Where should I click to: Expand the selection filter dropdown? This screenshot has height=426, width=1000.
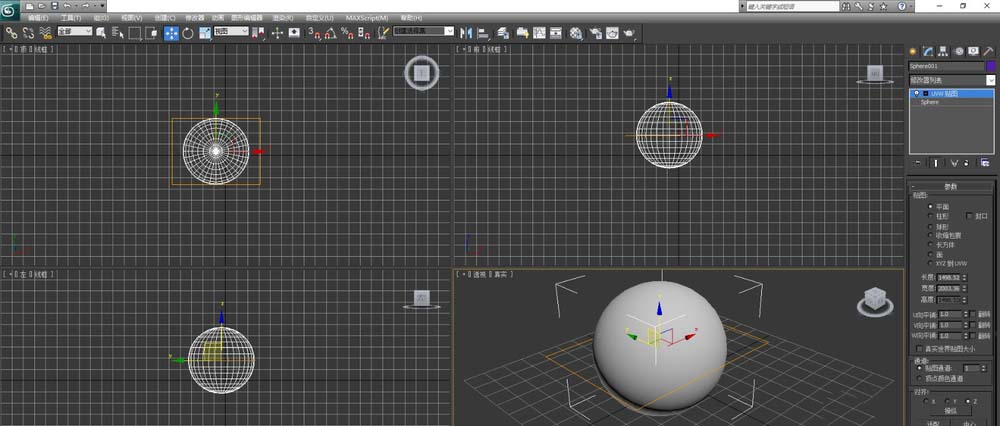click(x=74, y=32)
